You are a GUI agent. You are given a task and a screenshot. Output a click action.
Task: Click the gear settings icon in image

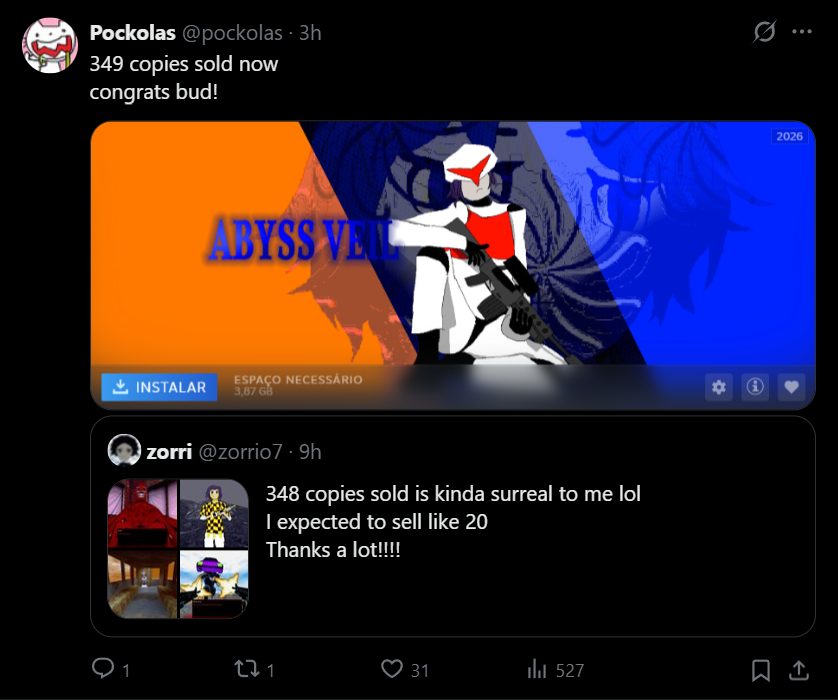[719, 387]
